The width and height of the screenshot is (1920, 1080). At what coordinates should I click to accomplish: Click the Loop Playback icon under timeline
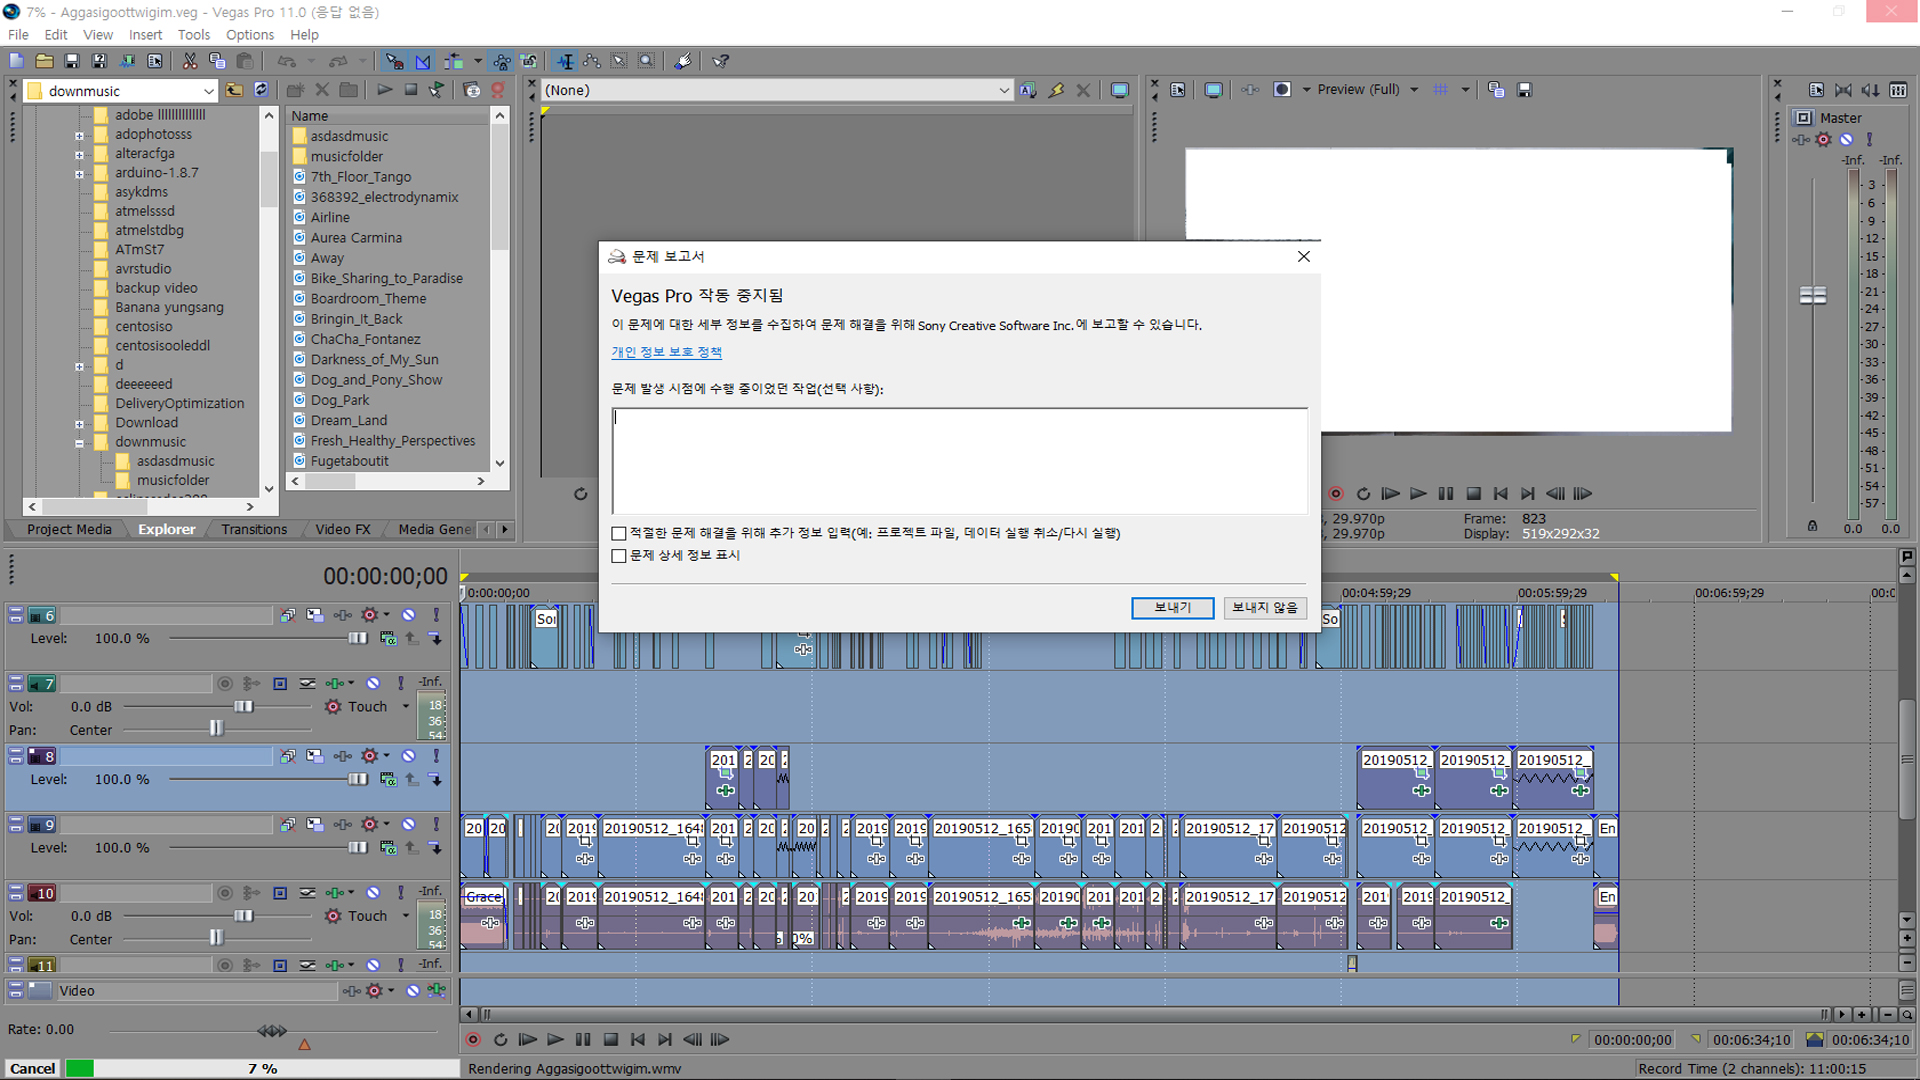501,1040
